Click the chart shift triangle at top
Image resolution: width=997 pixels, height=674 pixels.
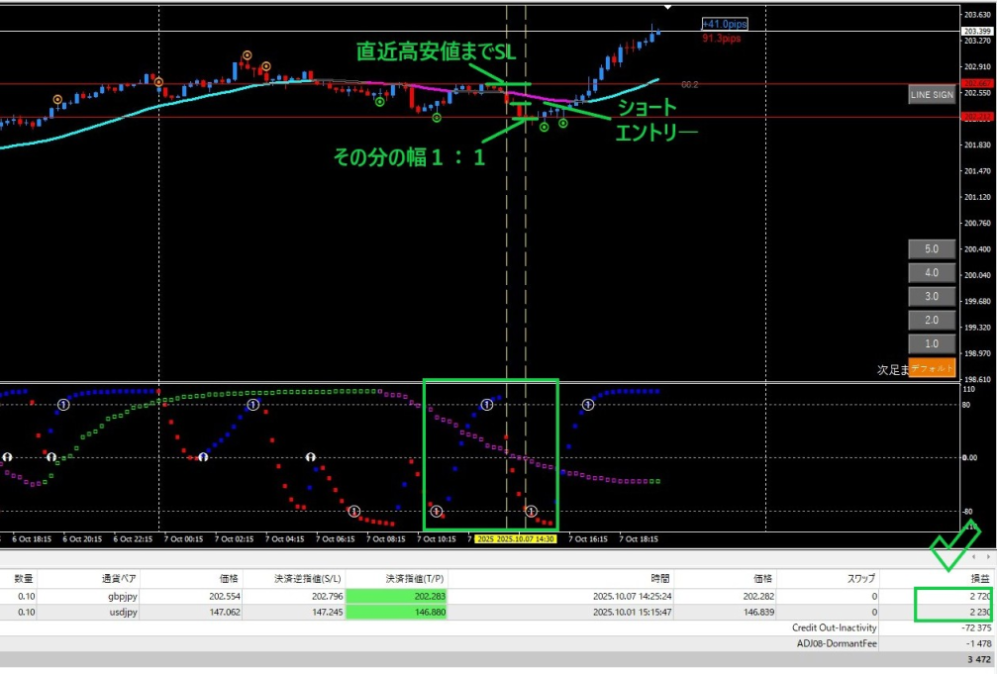(668, 7)
